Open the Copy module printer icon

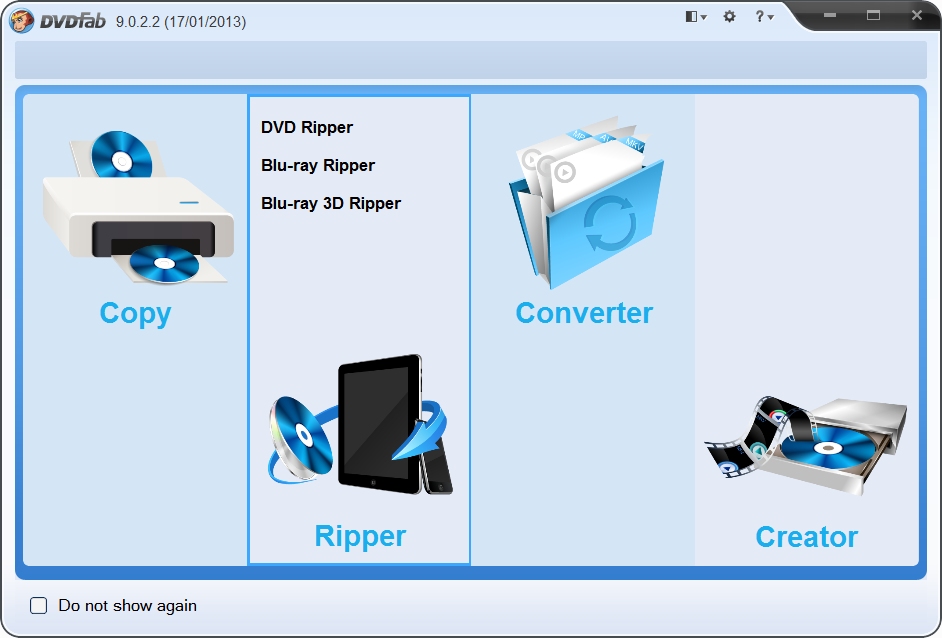point(138,207)
